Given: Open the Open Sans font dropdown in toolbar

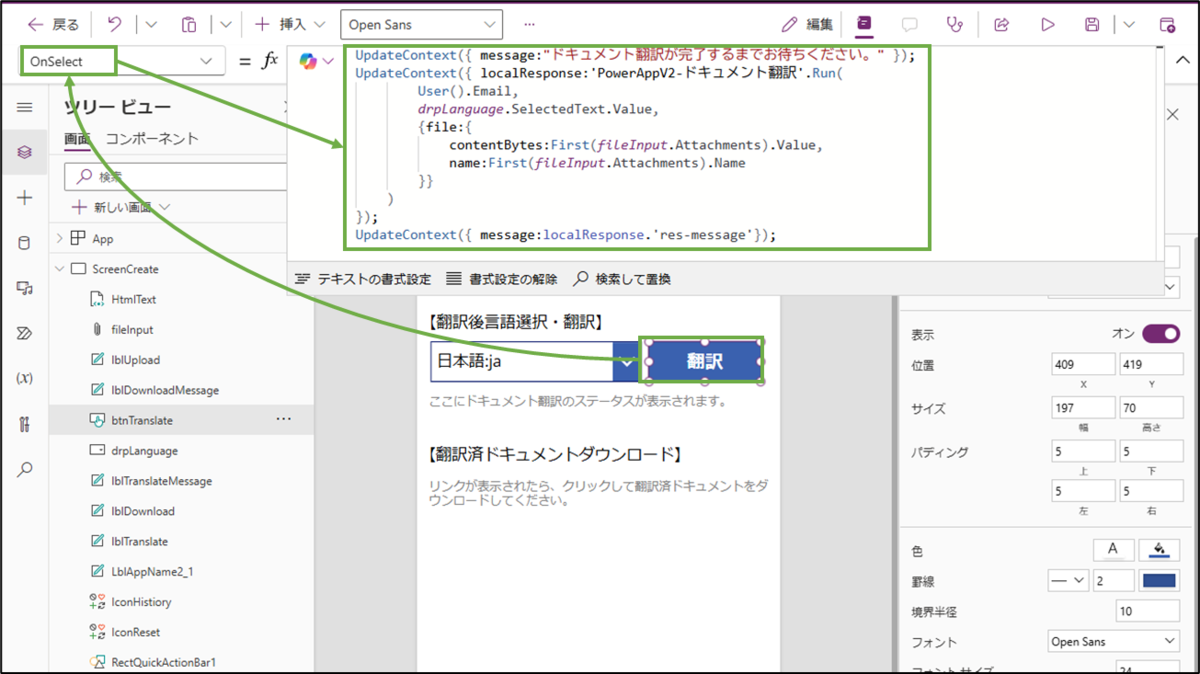Looking at the screenshot, I should tap(421, 24).
